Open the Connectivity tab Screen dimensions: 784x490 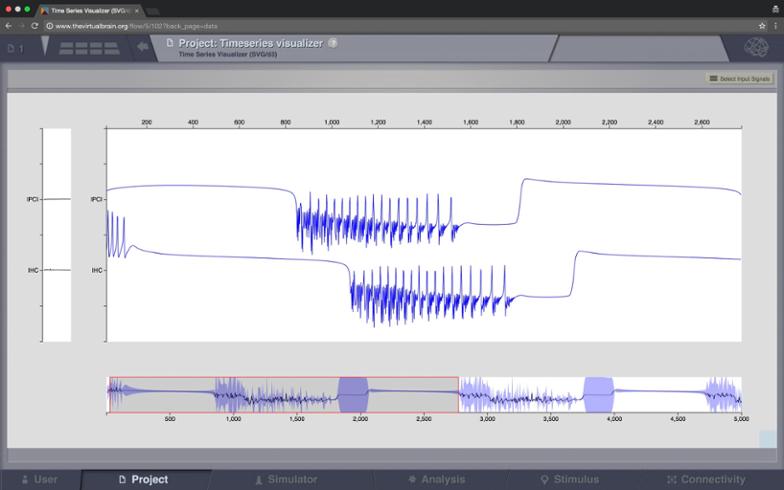(x=706, y=480)
